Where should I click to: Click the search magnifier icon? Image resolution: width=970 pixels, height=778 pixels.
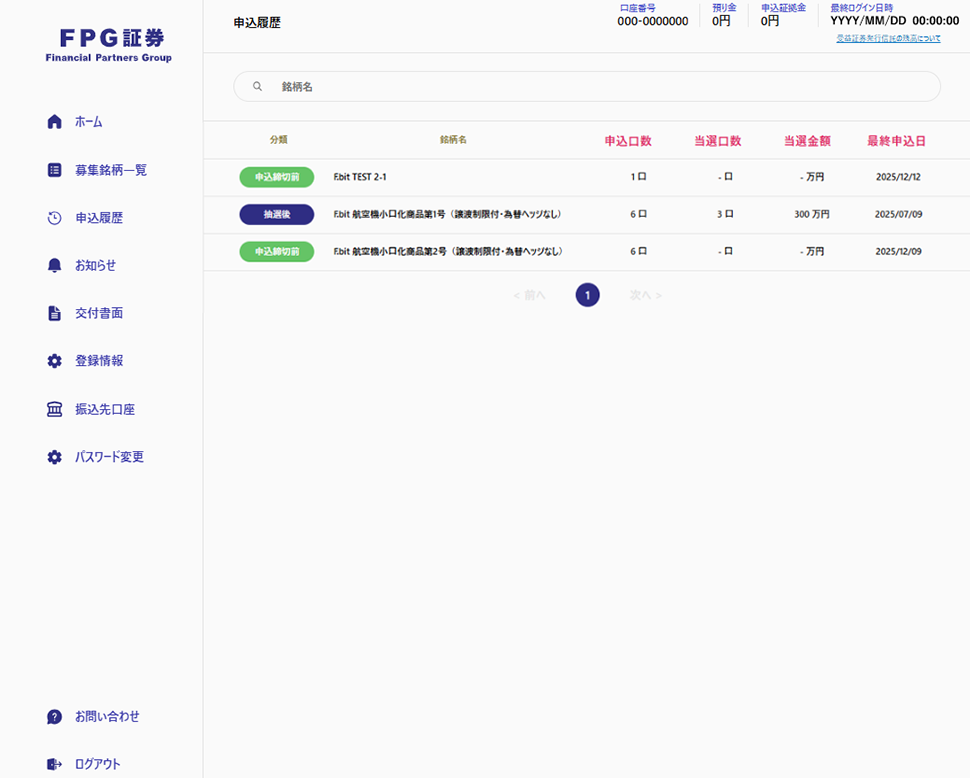point(257,87)
